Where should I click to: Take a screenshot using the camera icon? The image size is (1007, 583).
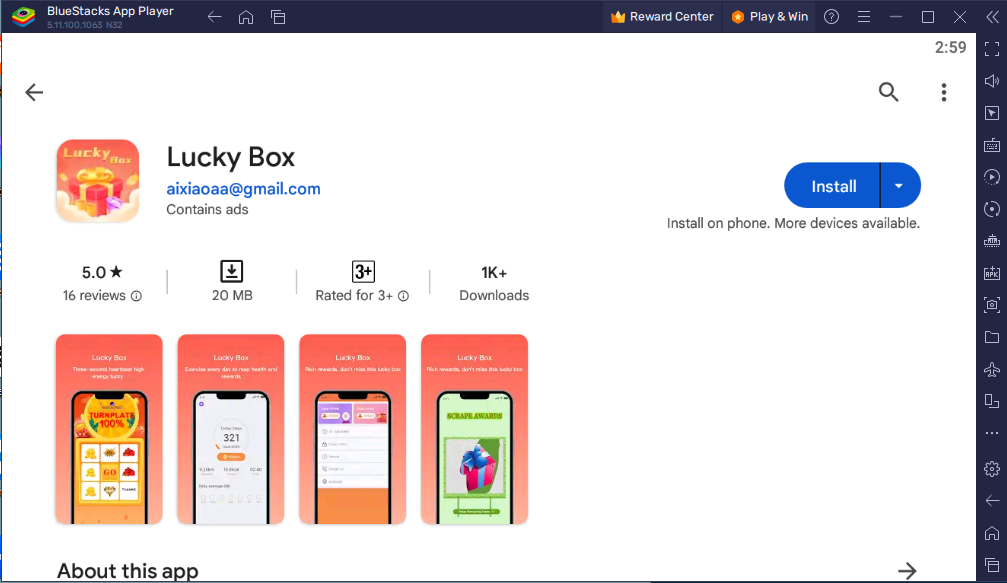pos(992,305)
